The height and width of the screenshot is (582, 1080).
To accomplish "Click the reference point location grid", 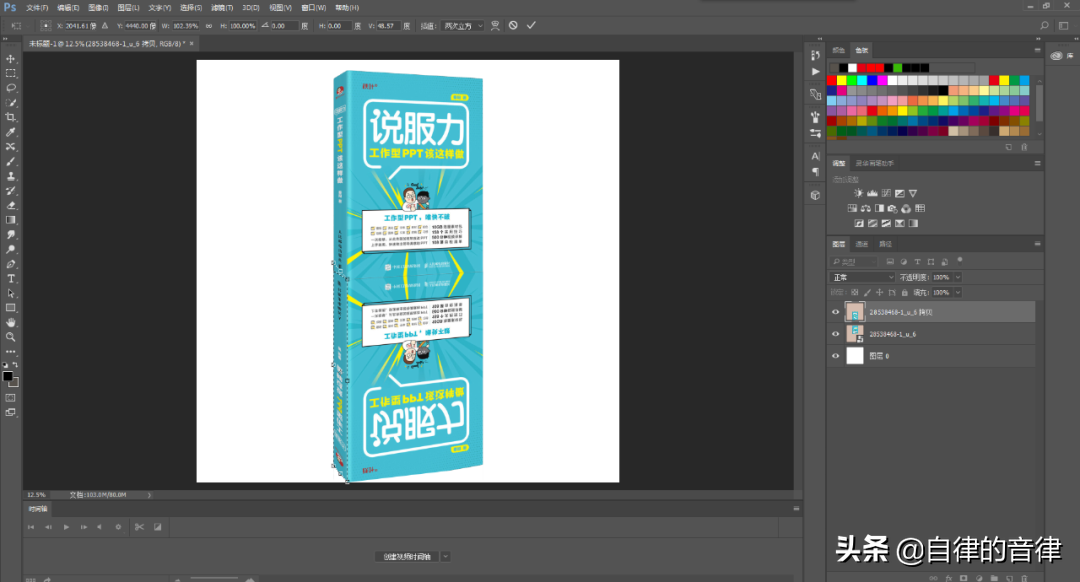I will [45, 25].
